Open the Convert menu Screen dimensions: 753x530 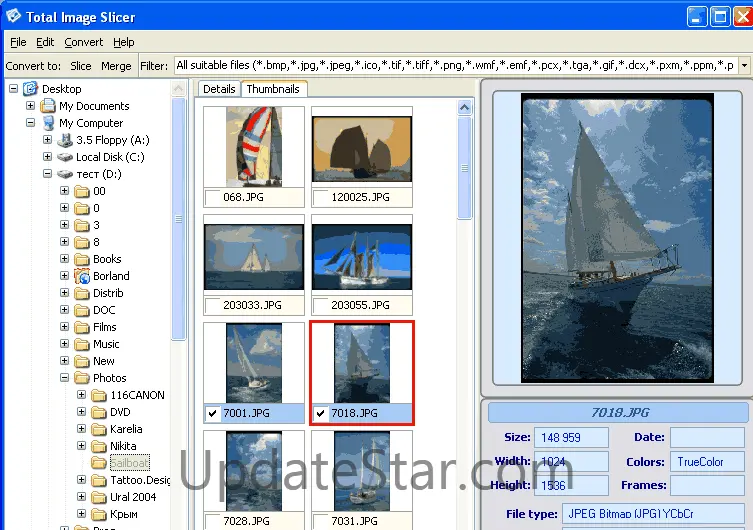coord(84,43)
